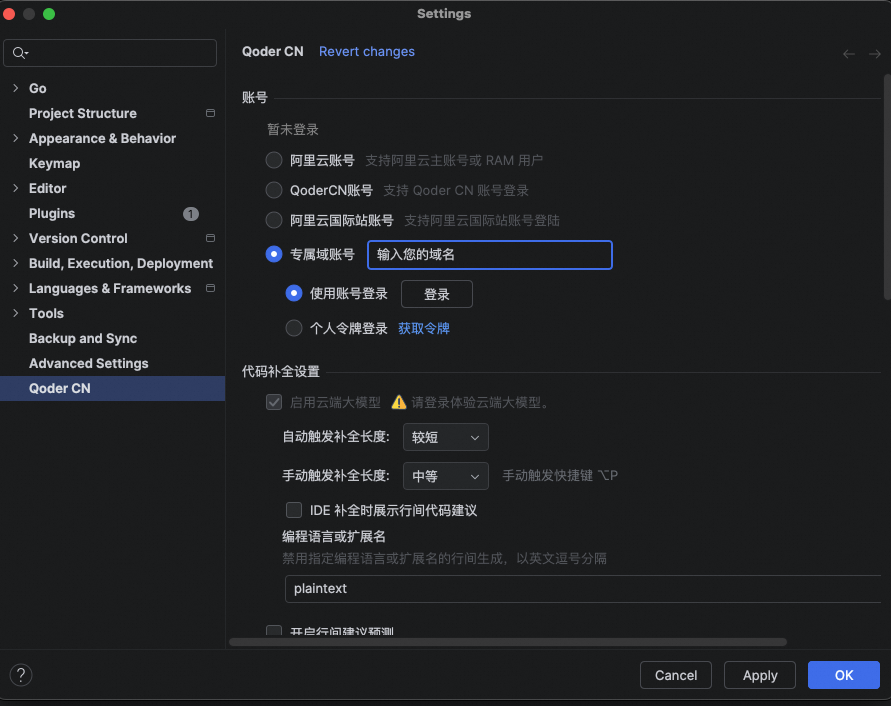The width and height of the screenshot is (891, 706).
Task: Open Plugins settings page
Action: [52, 213]
